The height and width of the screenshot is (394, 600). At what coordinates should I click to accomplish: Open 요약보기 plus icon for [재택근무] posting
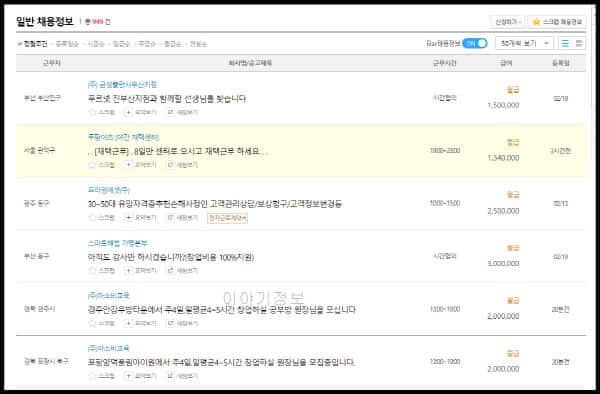[129, 165]
